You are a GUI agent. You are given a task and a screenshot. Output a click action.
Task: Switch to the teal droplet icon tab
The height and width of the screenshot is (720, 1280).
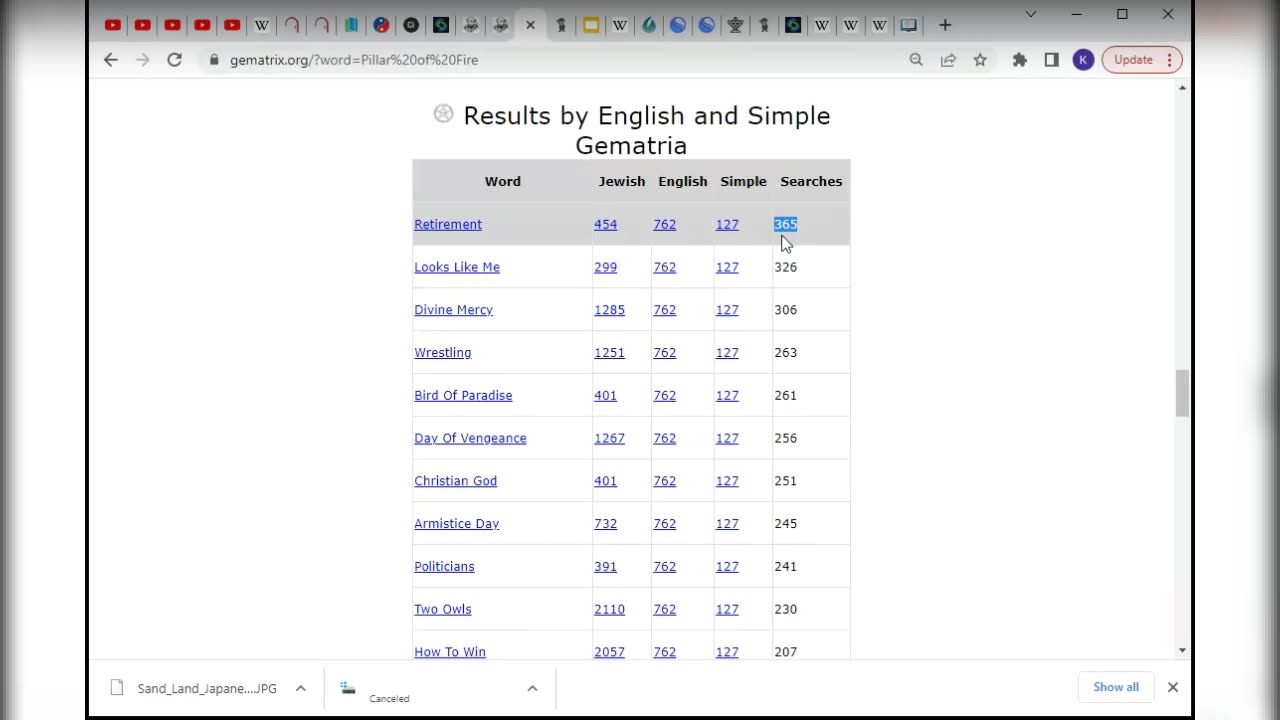click(649, 25)
